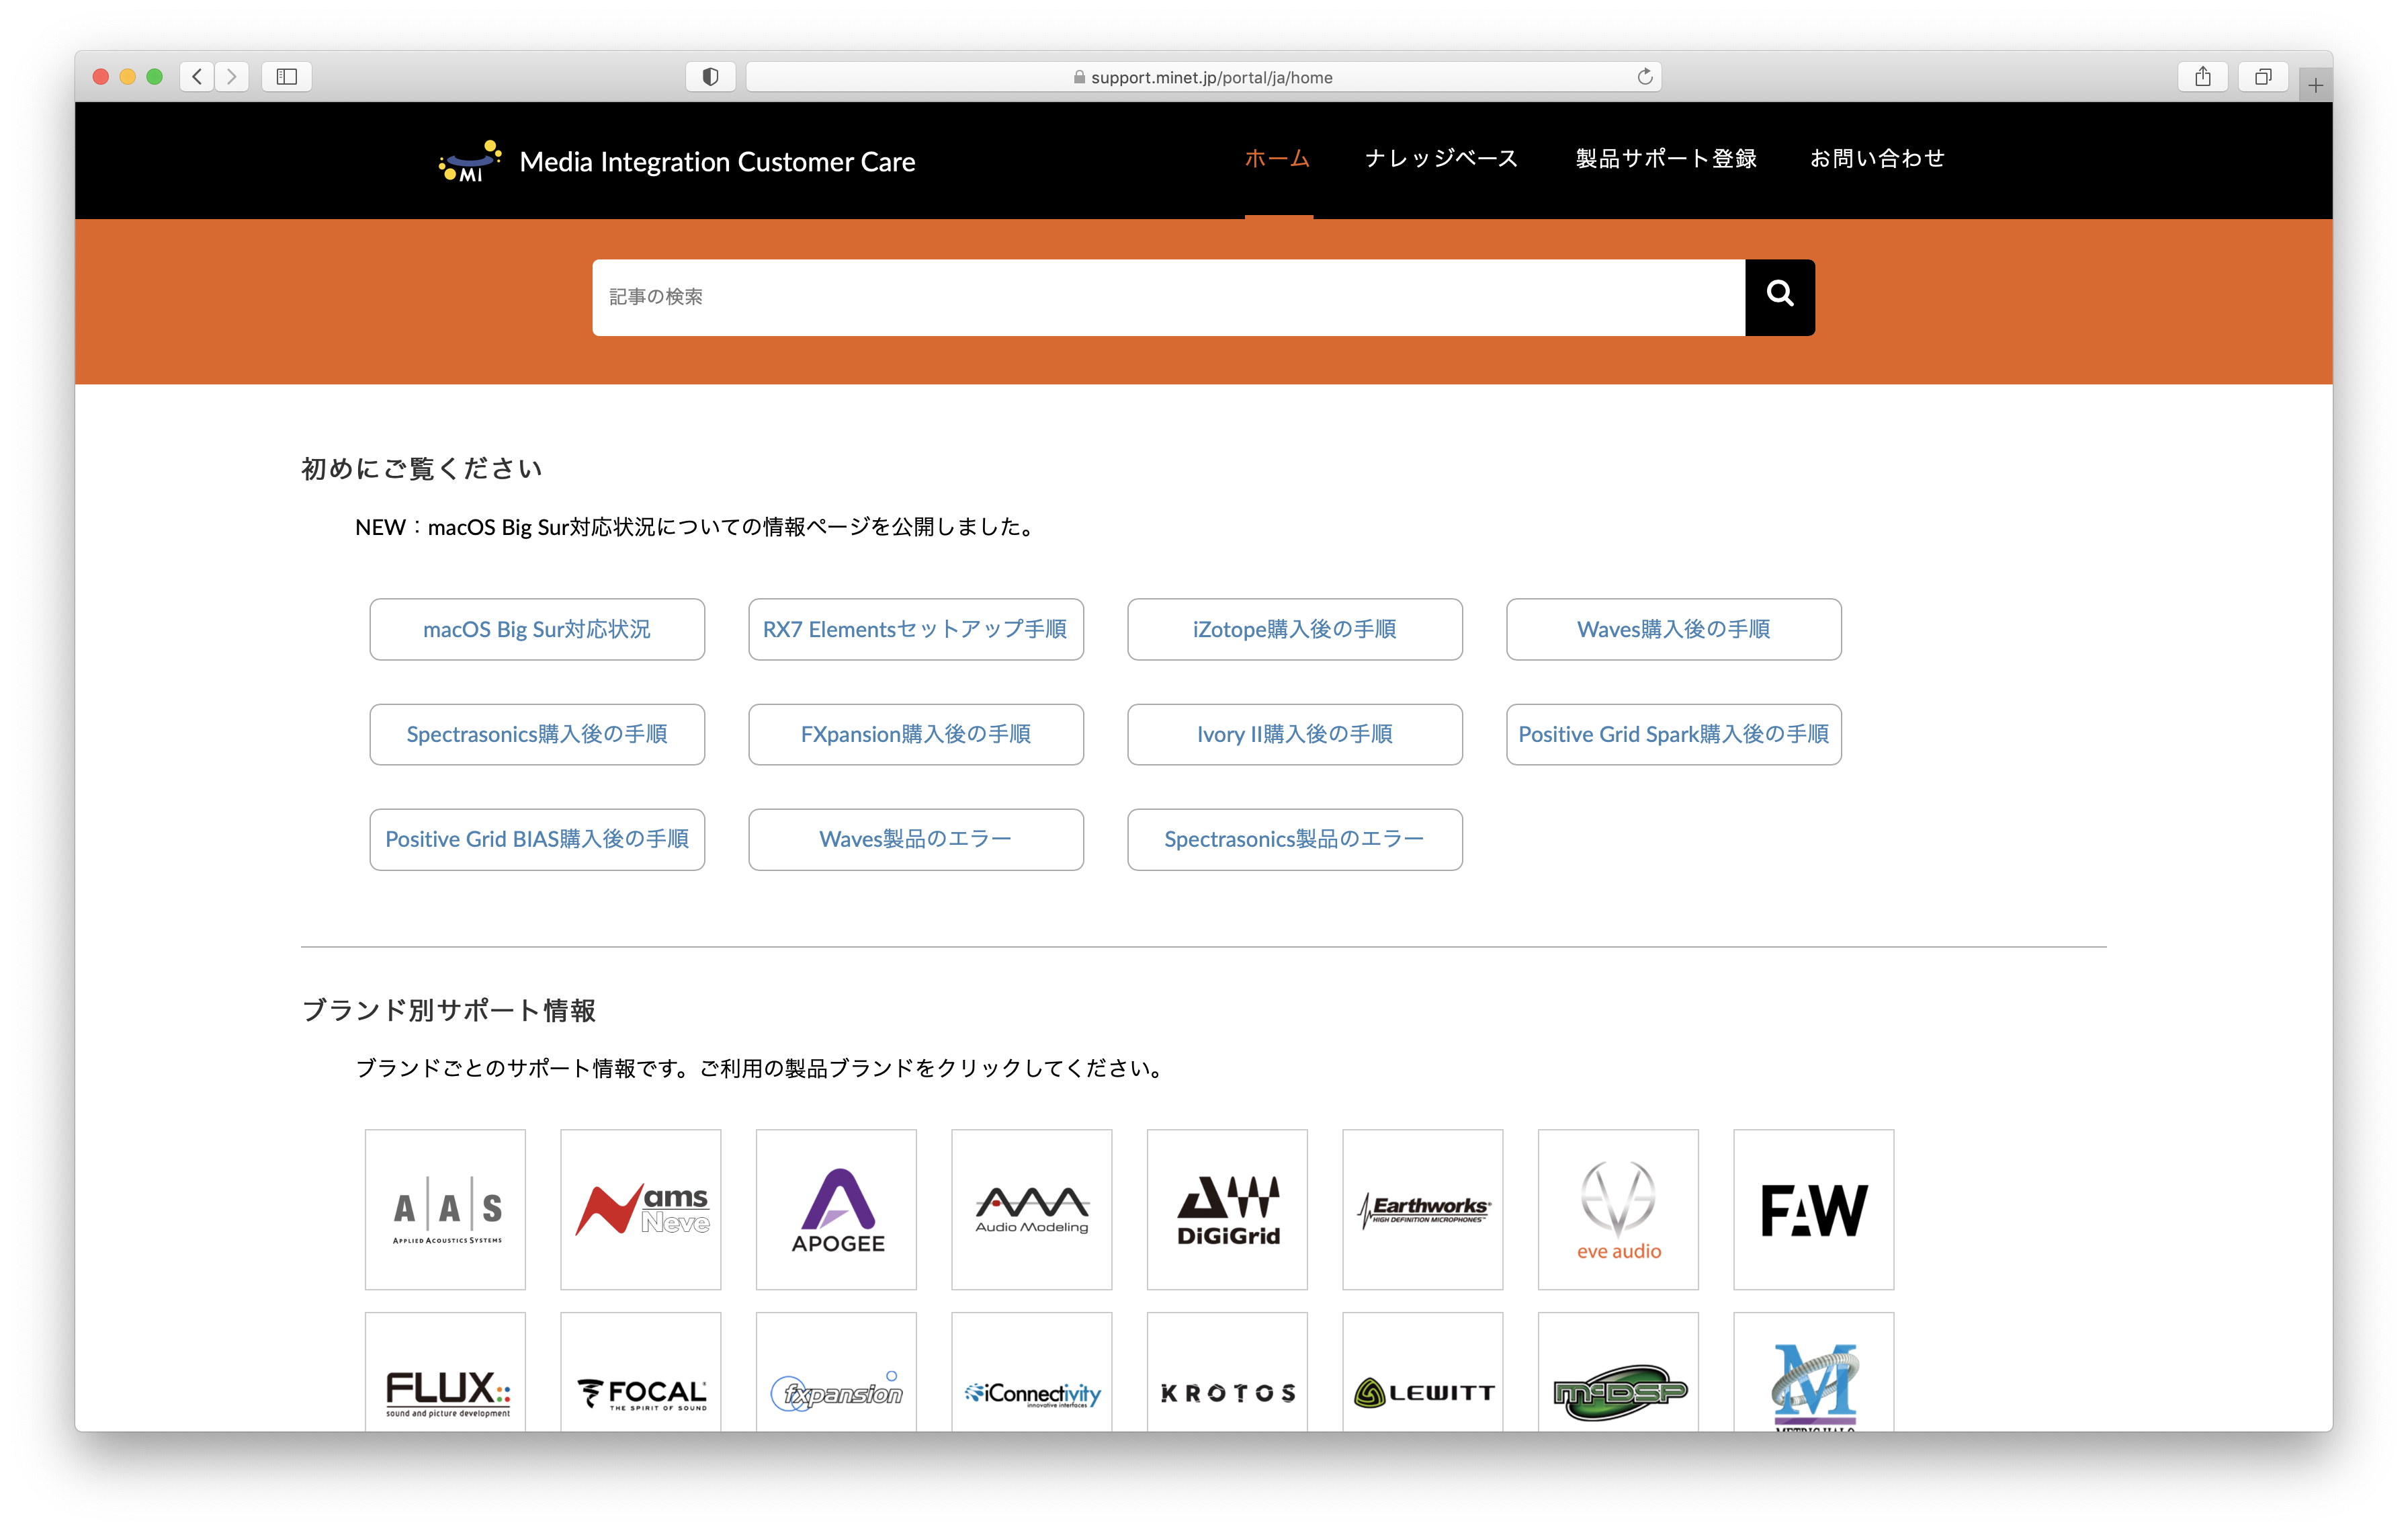Open Waves製品のエラー button
Screen dimensions: 2408x1531
(x=915, y=839)
